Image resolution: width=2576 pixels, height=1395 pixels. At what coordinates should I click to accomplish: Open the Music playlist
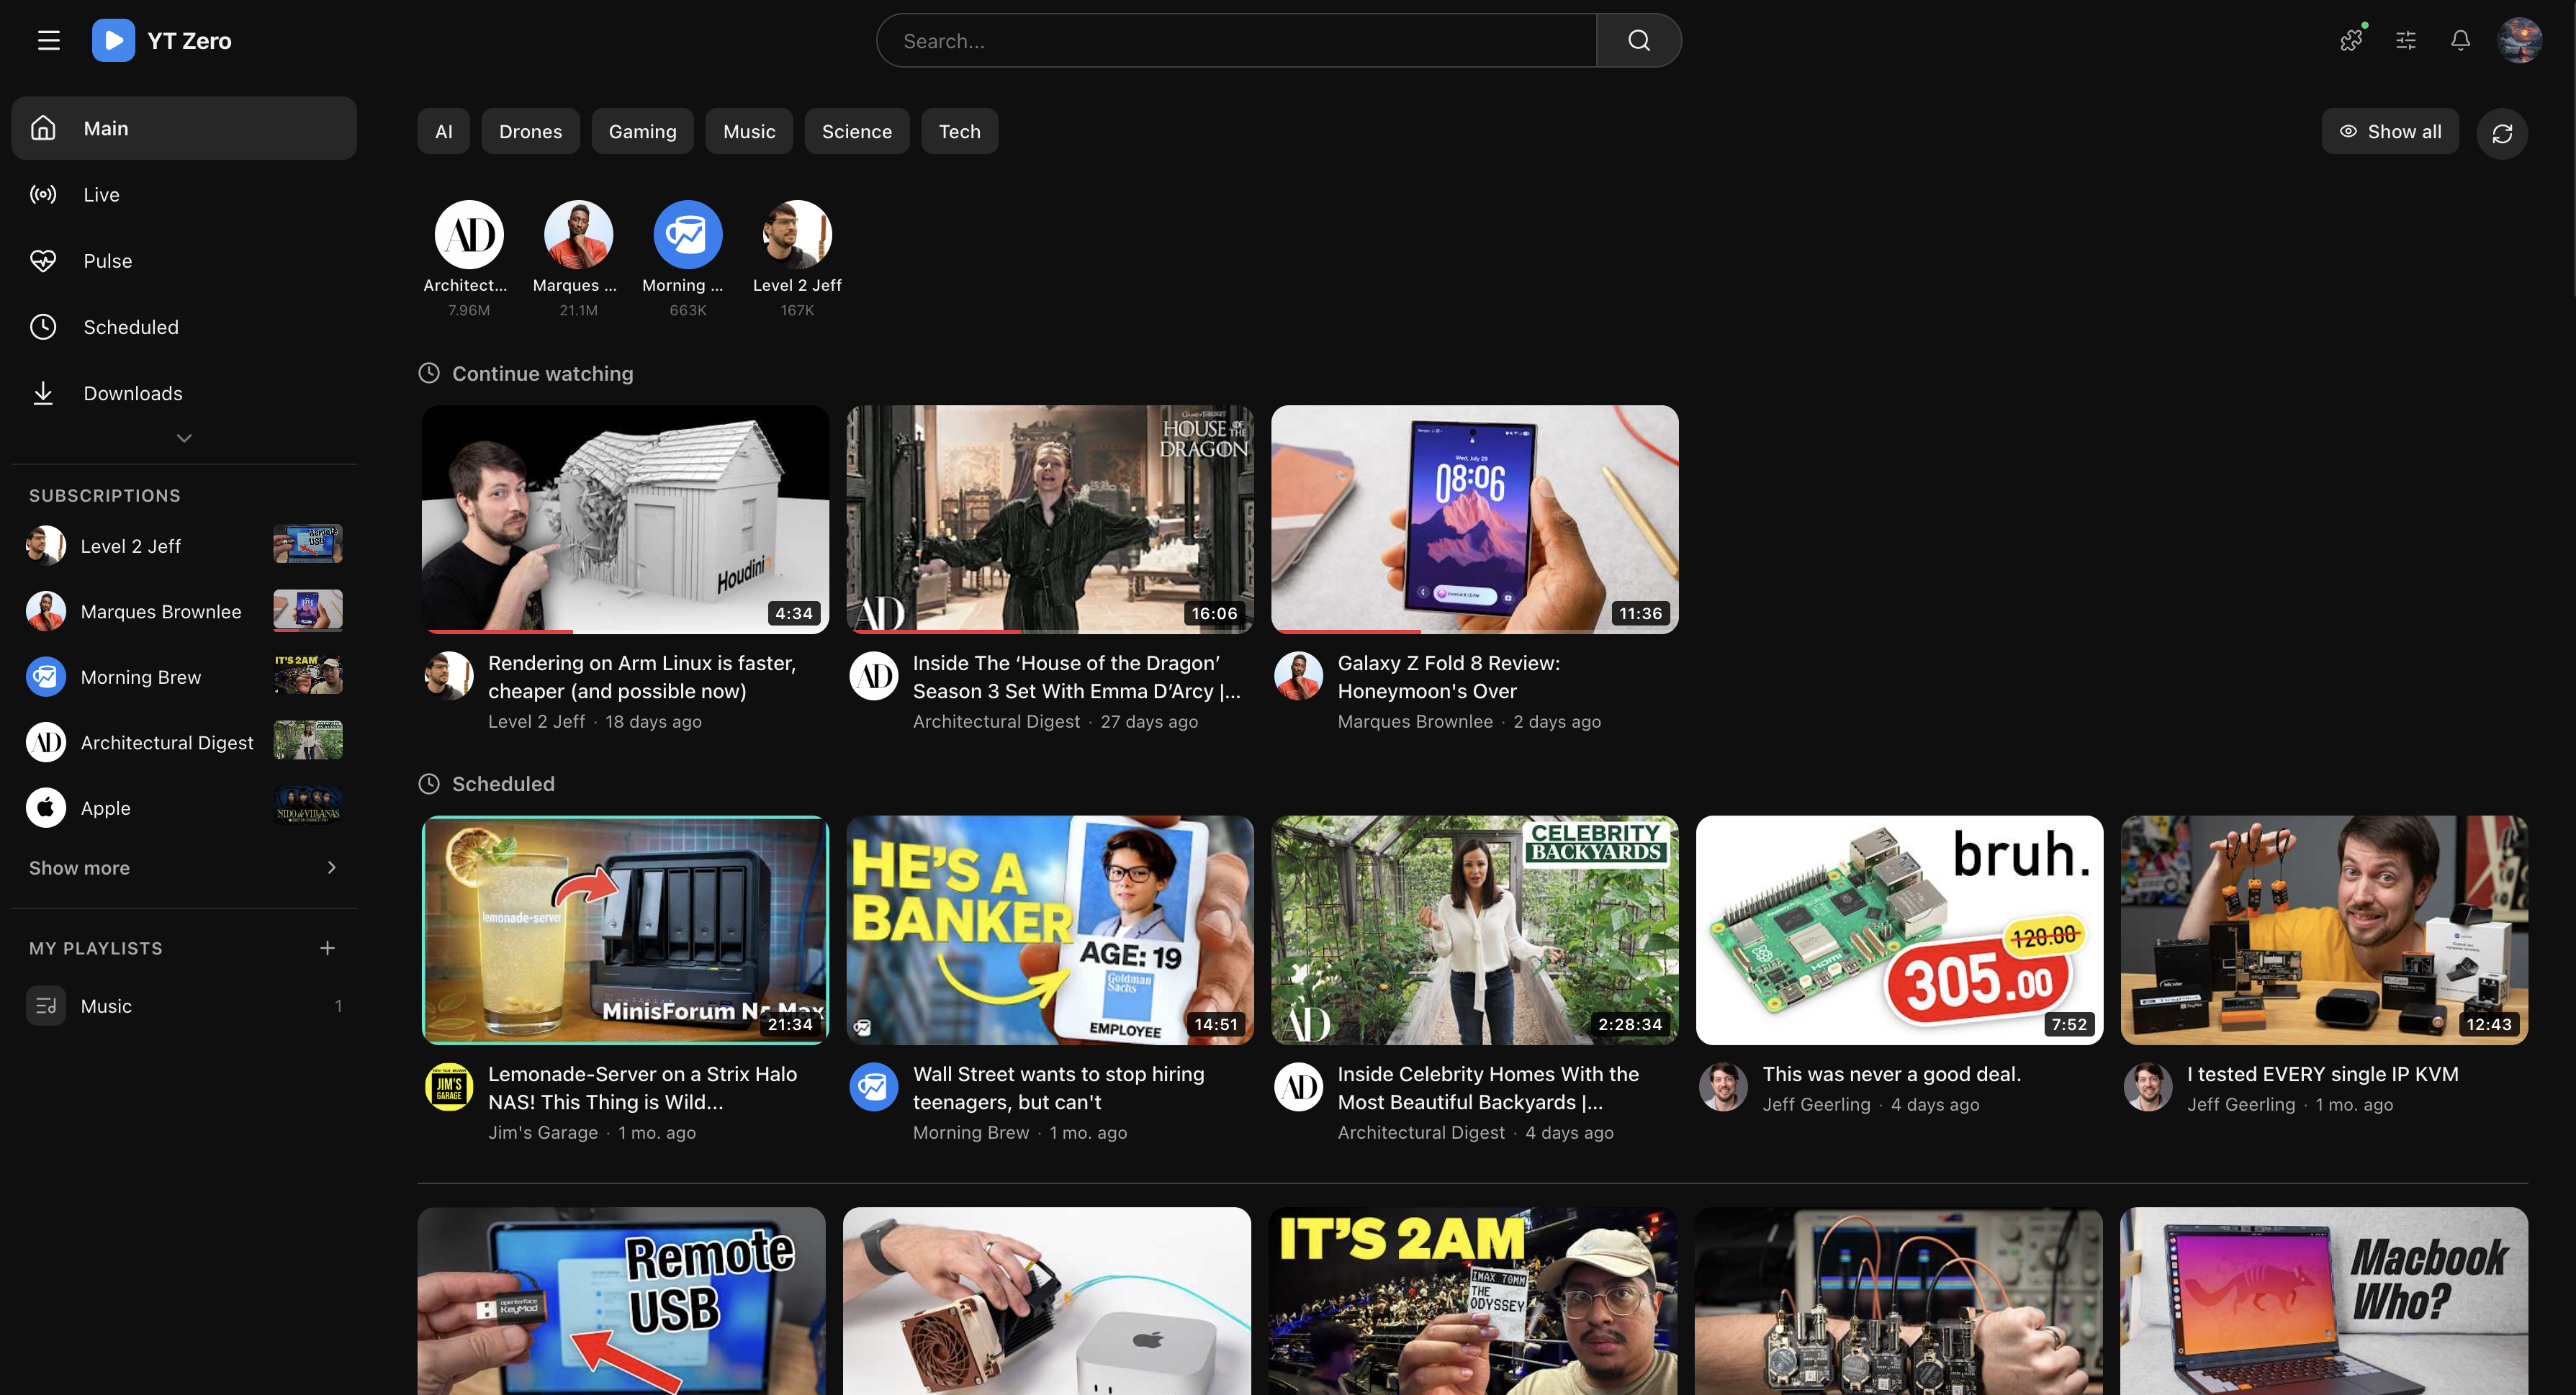click(x=184, y=1006)
